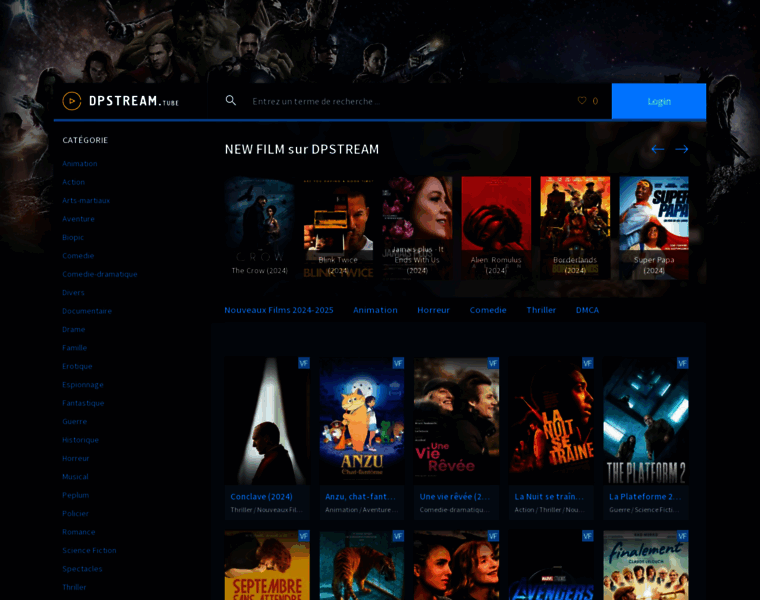Image resolution: width=760 pixels, height=600 pixels.
Task: Click the VF badge on Anzu poster
Action: point(398,363)
